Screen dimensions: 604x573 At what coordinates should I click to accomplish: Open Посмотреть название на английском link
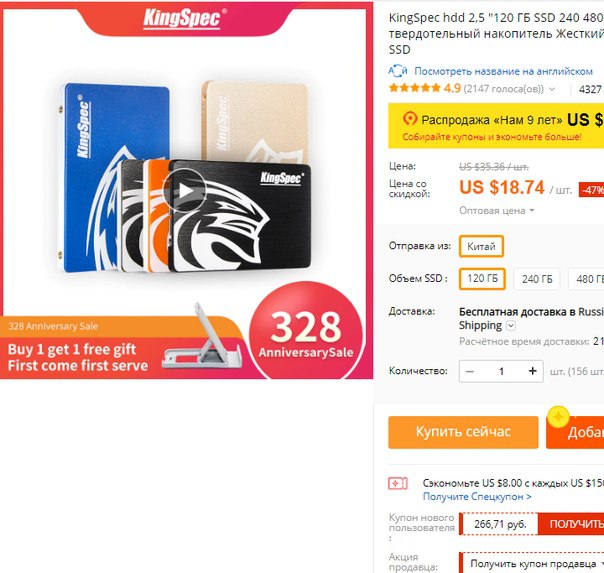click(x=503, y=71)
